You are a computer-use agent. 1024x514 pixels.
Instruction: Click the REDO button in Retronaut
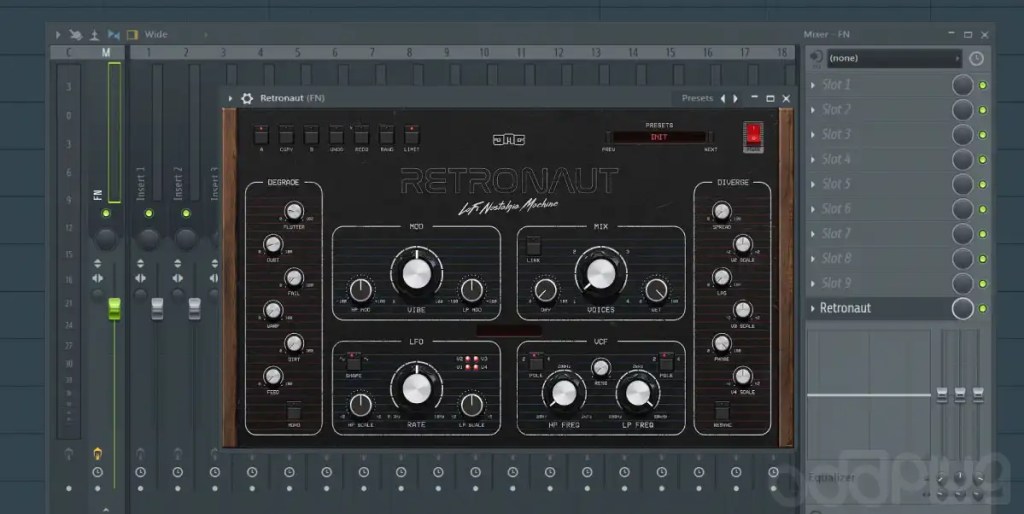(x=361, y=135)
